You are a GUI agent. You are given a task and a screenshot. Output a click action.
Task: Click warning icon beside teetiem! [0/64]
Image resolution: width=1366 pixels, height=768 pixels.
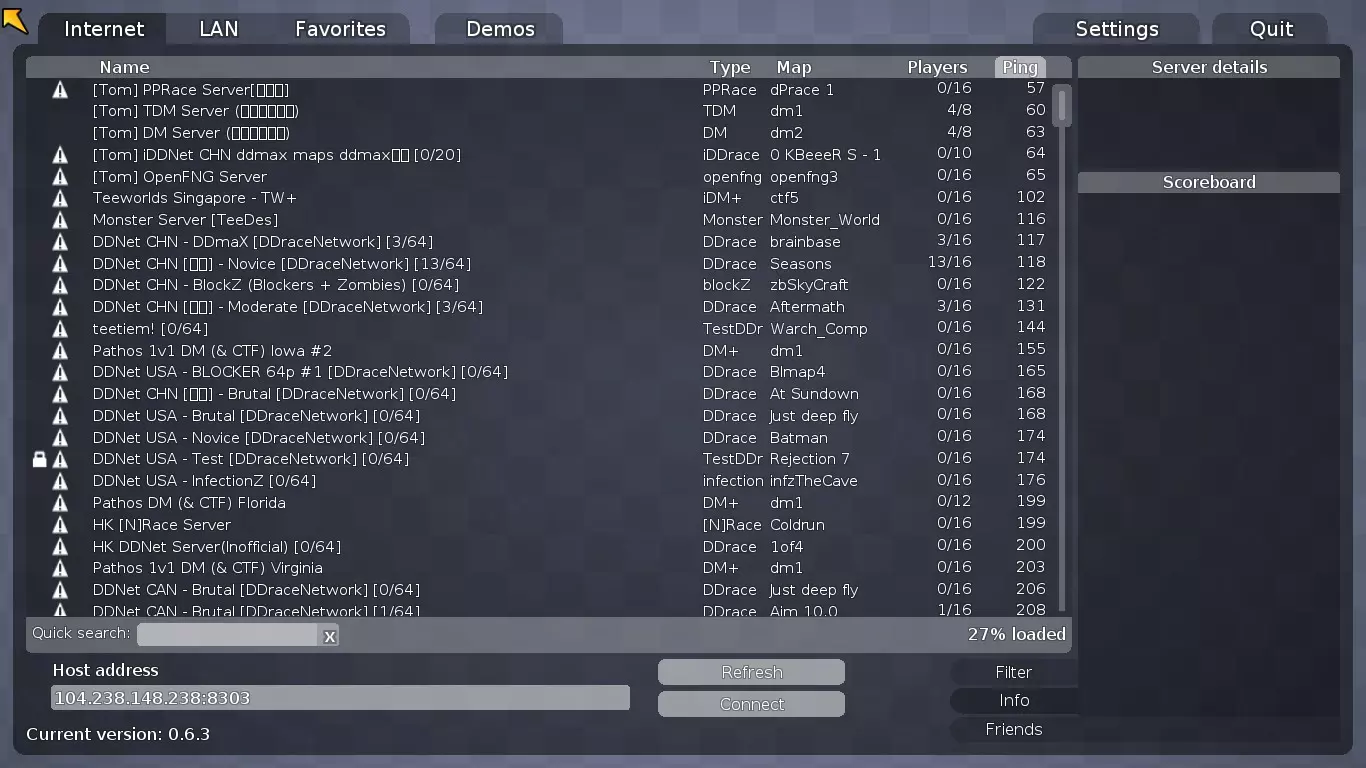point(60,329)
